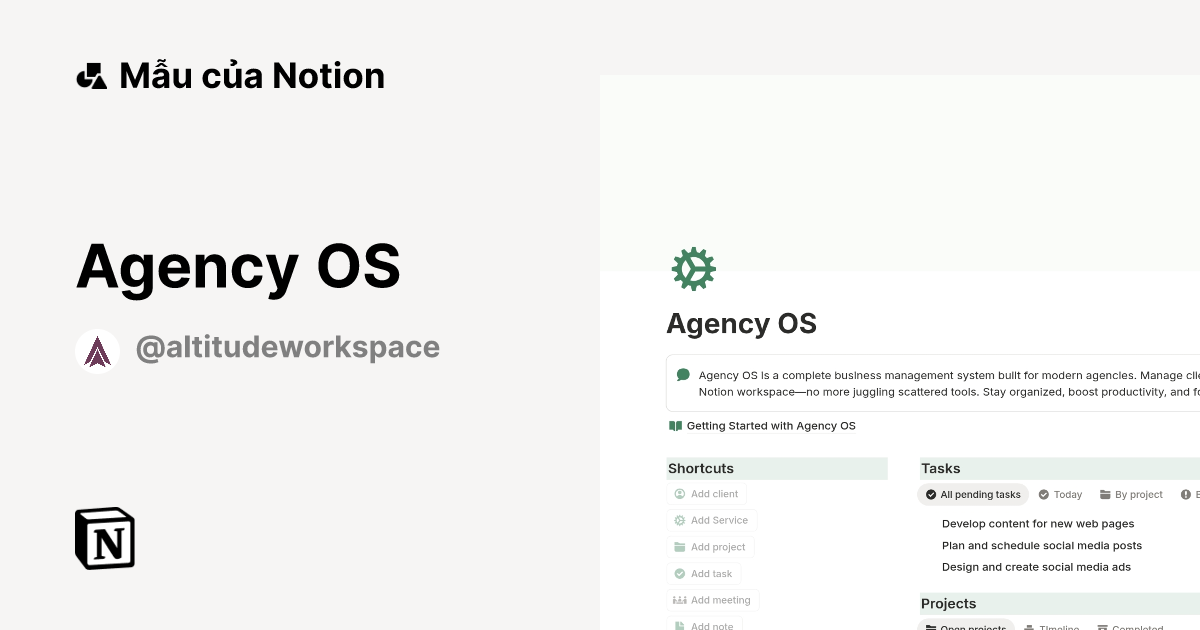Click the speech bubble icon in the callout

point(683,374)
